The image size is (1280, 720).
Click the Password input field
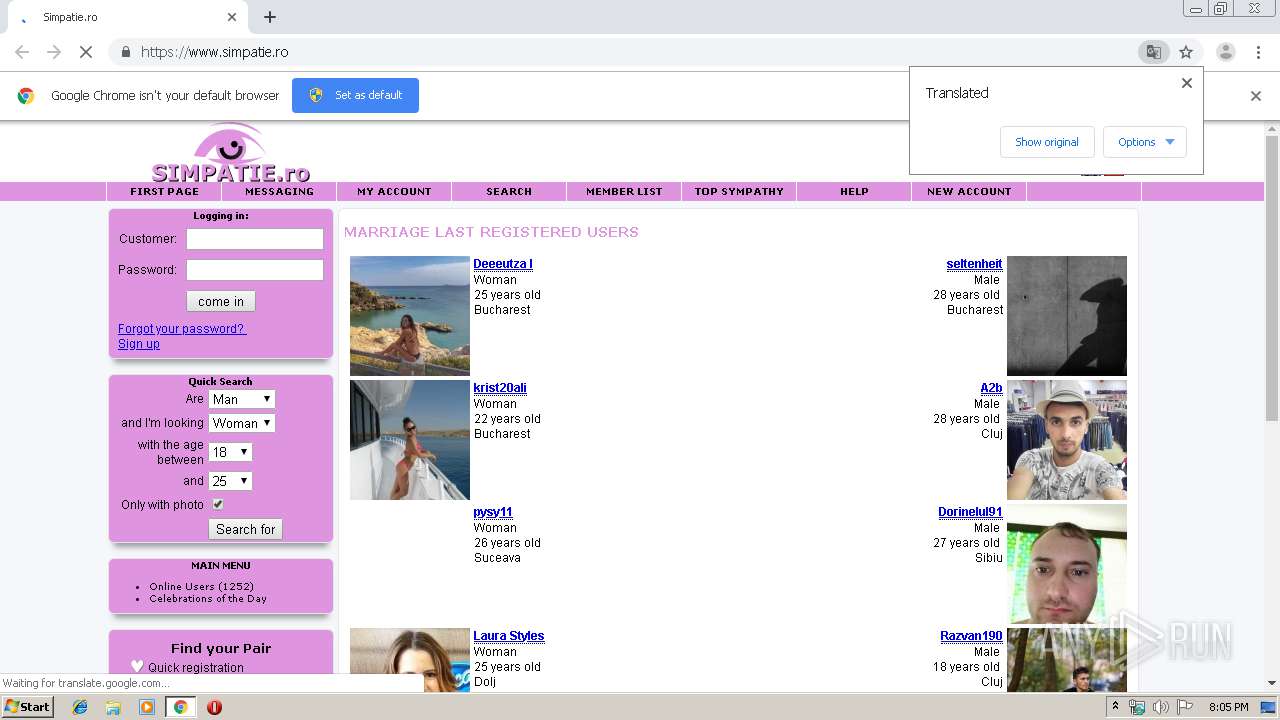(x=255, y=270)
